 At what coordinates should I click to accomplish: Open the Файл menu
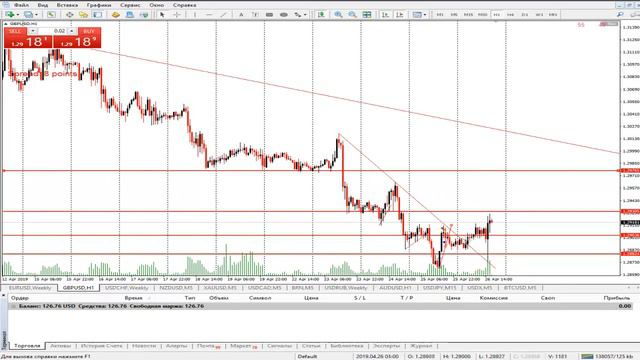tap(21, 5)
